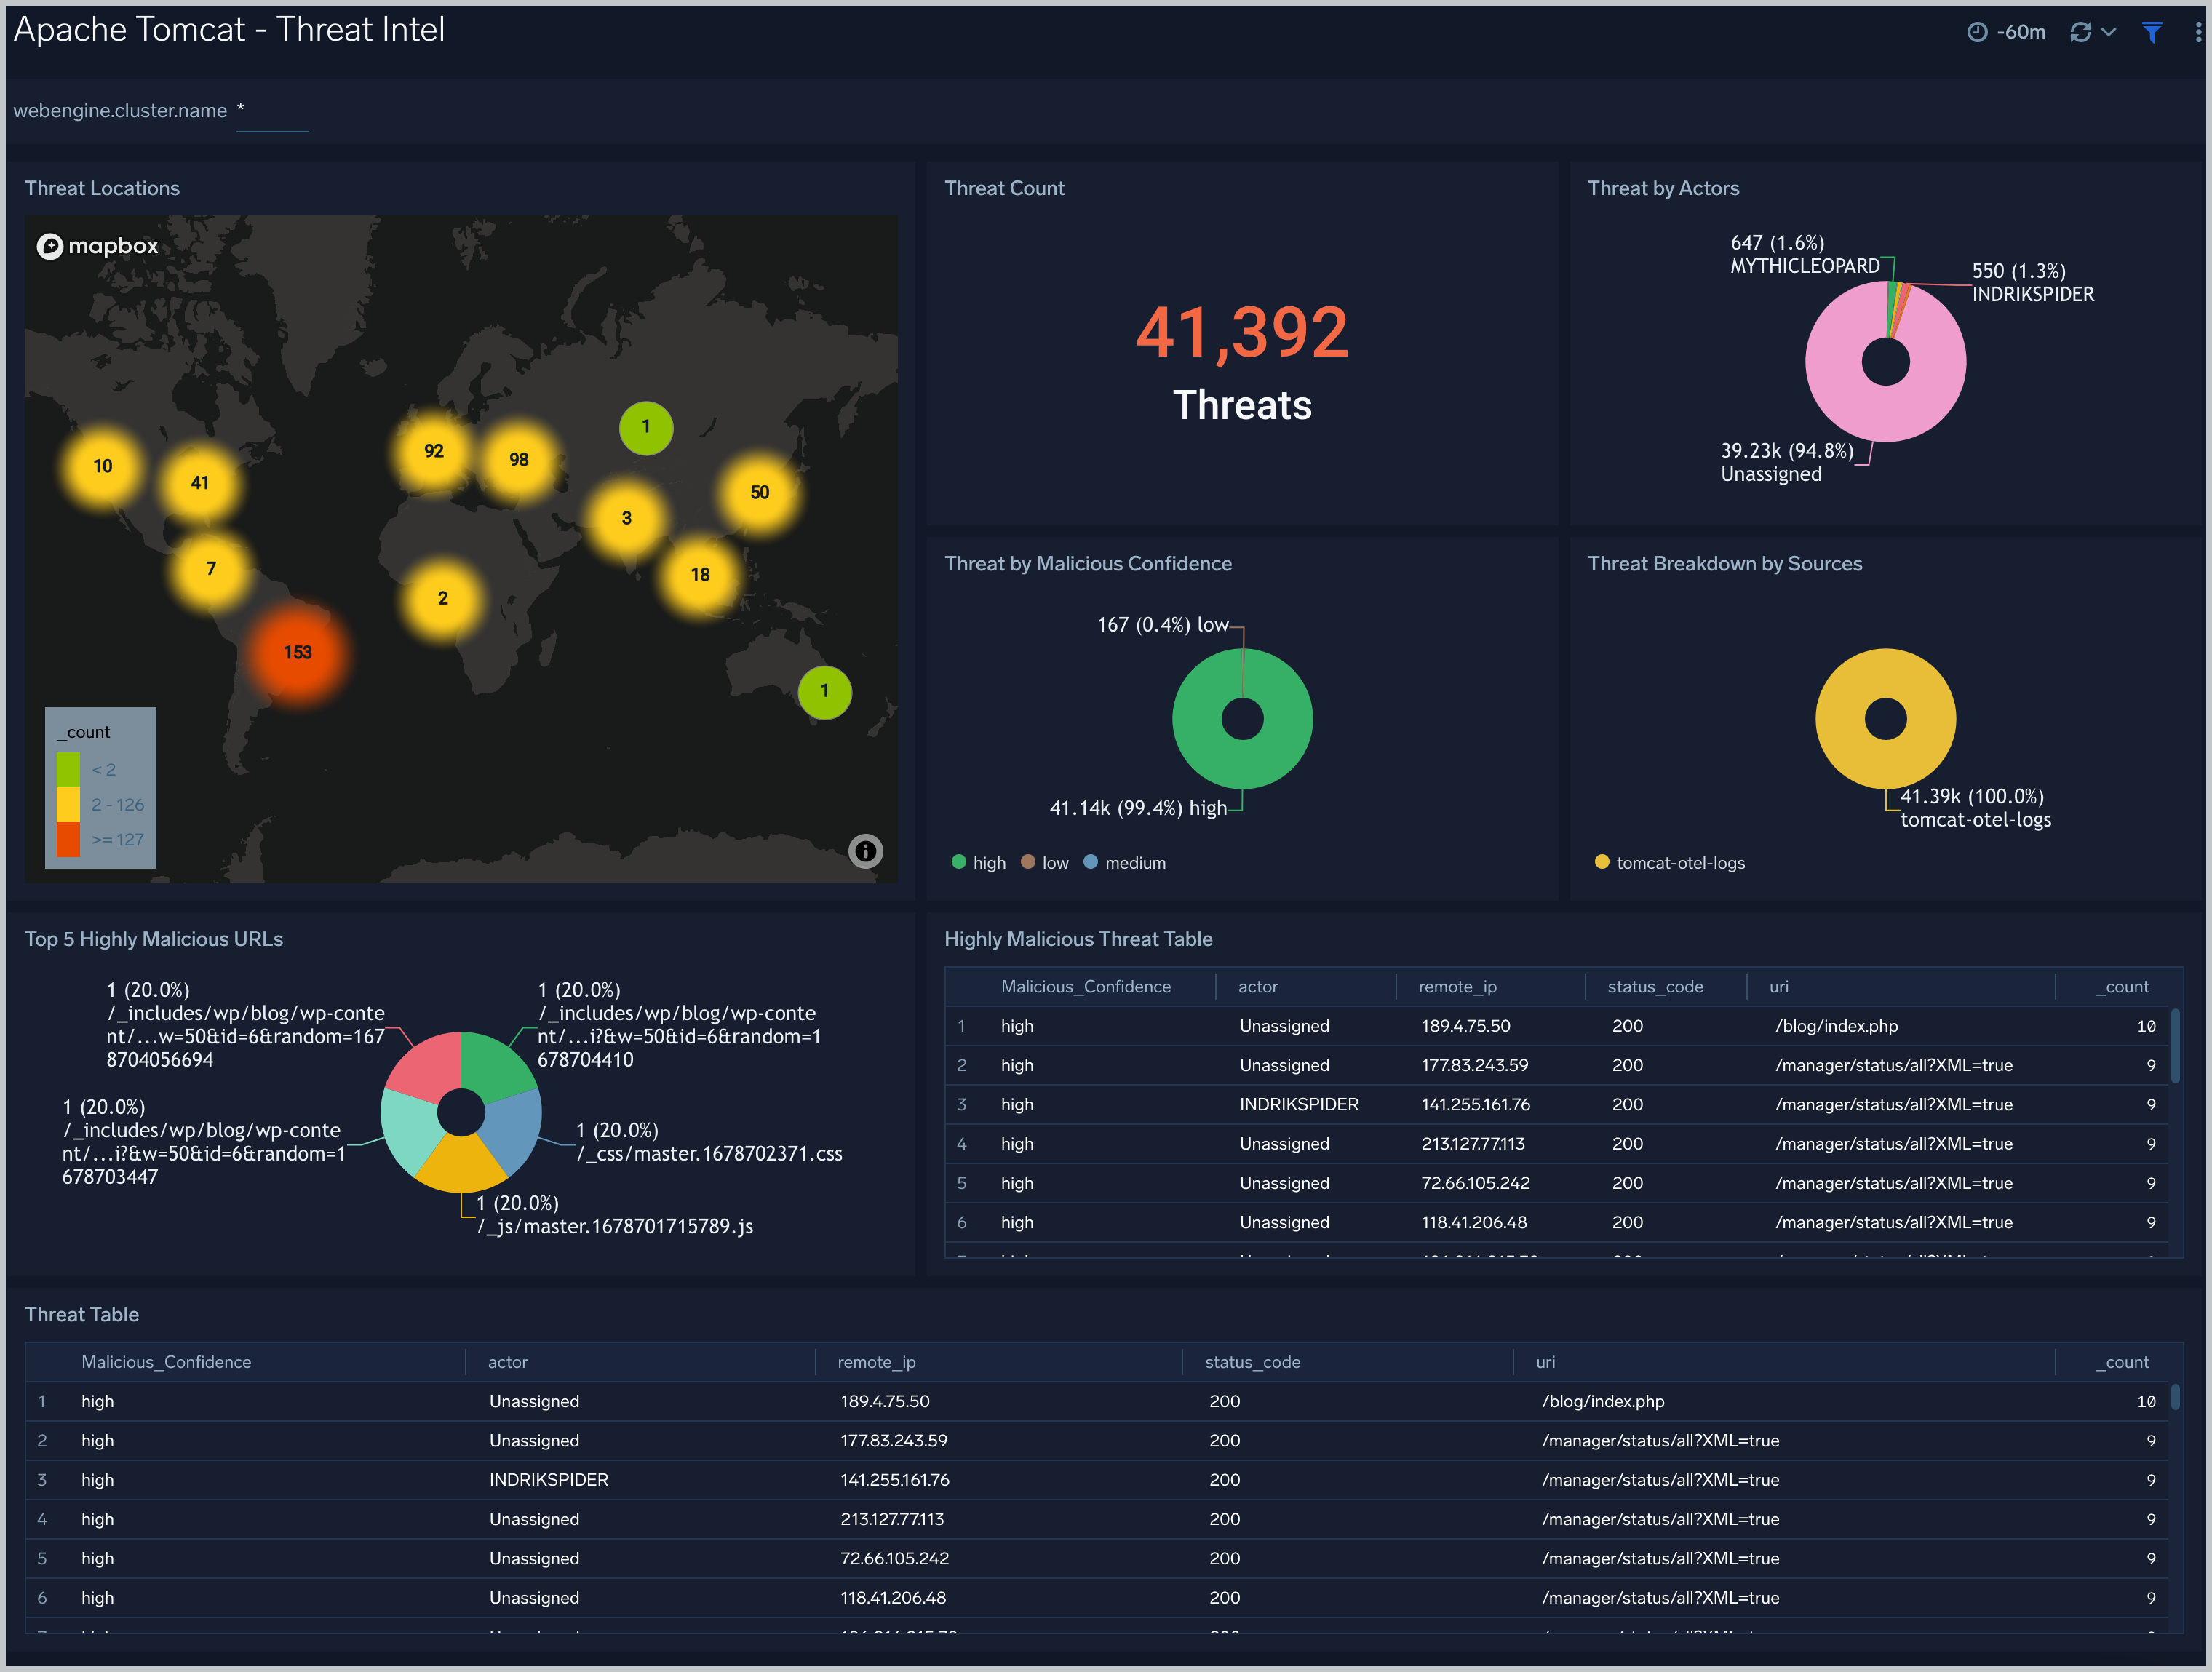The image size is (2212, 1672).
Task: Click the bottom Threat Table scrollbar
Action: [x=2175, y=1396]
